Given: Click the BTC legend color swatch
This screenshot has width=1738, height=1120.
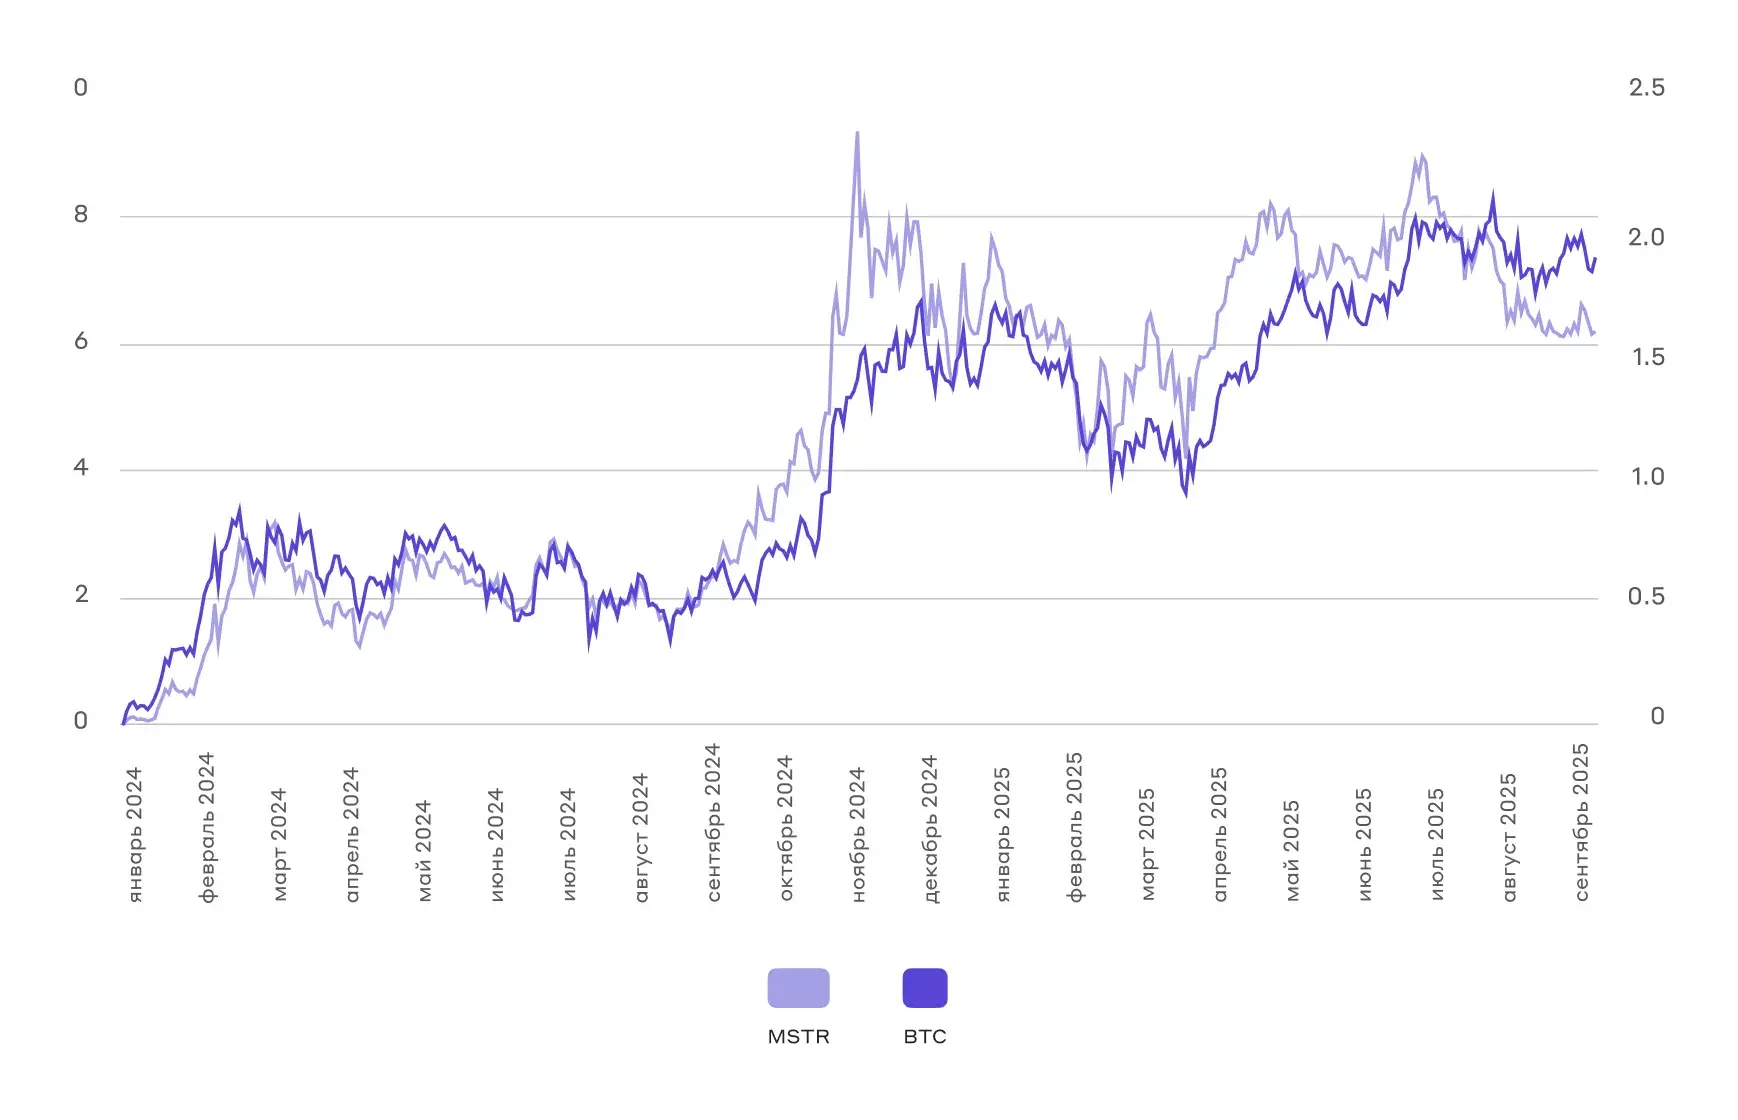Looking at the screenshot, I should [x=925, y=988].
